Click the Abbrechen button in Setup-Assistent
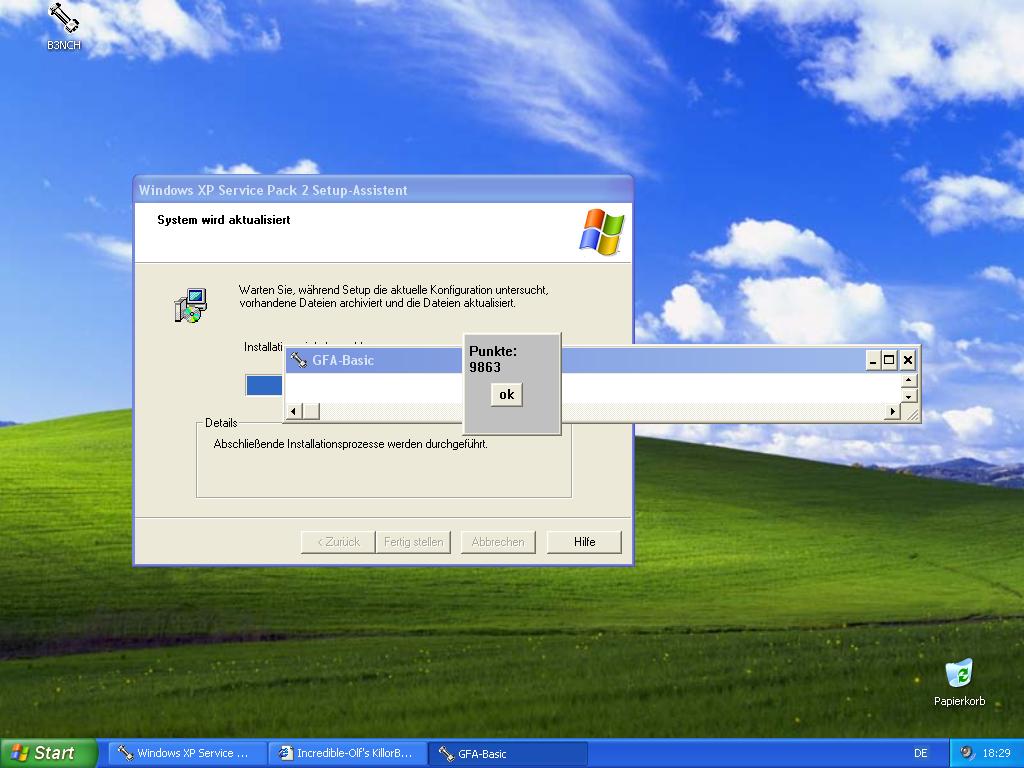The image size is (1024, 768). coord(498,542)
